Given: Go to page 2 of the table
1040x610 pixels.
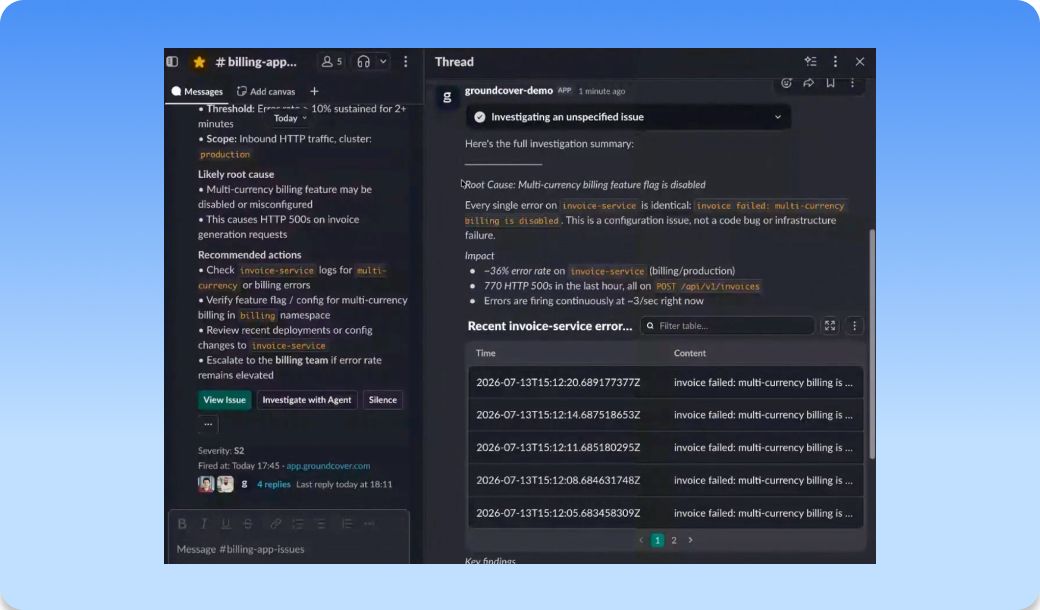Looking at the screenshot, I should 674,540.
